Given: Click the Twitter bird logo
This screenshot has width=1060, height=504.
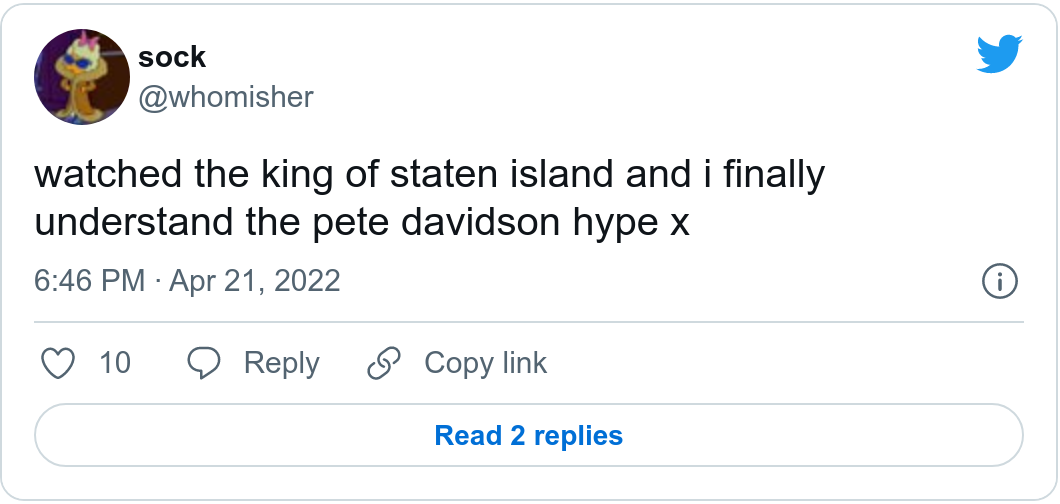Looking at the screenshot, I should pos(999,54).
